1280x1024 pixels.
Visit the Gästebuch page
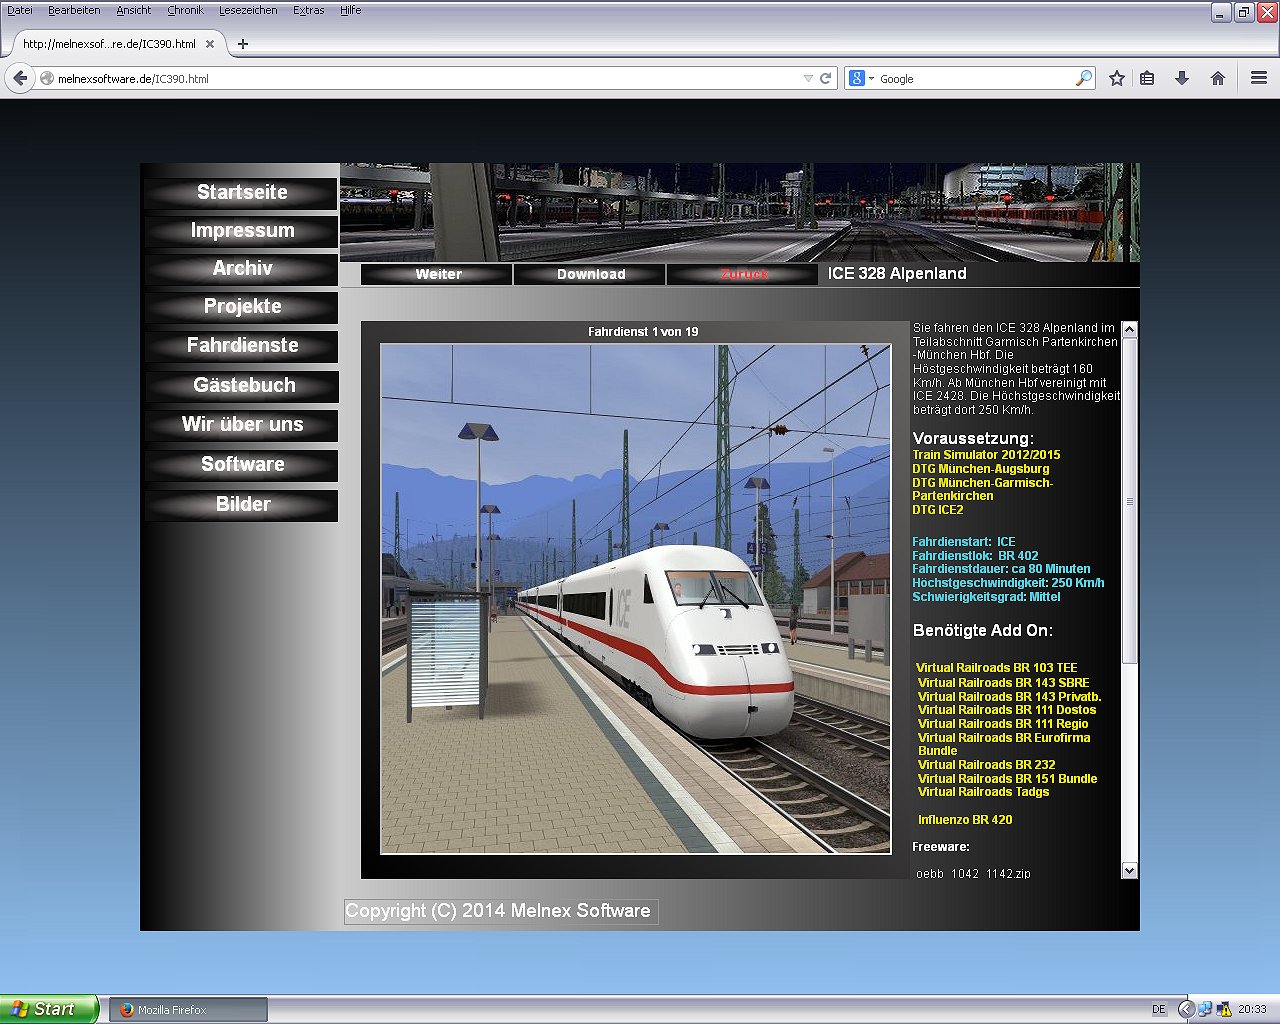[242, 386]
